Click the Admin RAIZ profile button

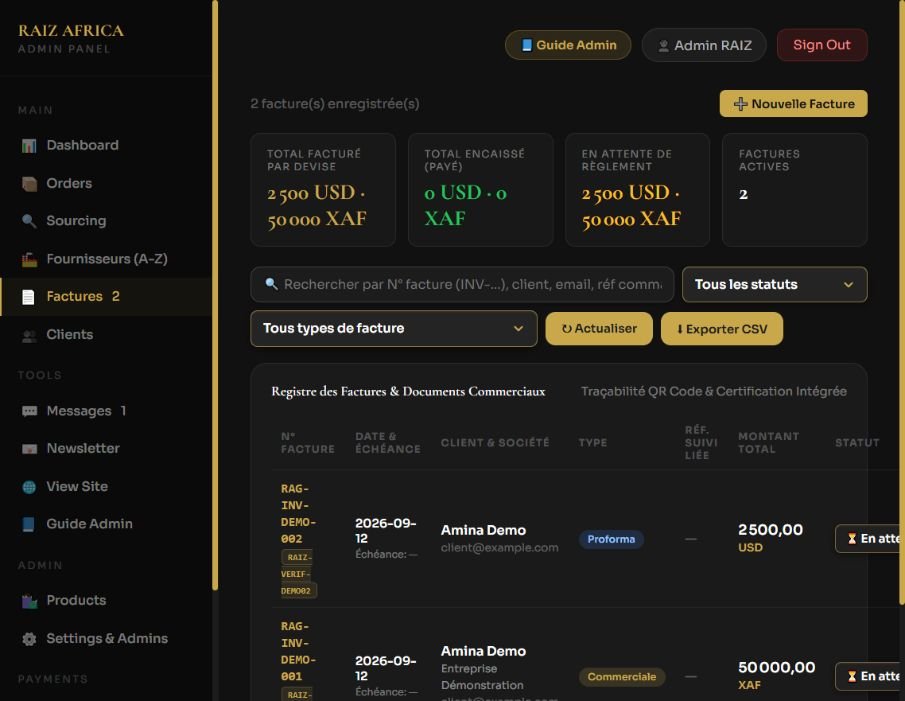704,45
